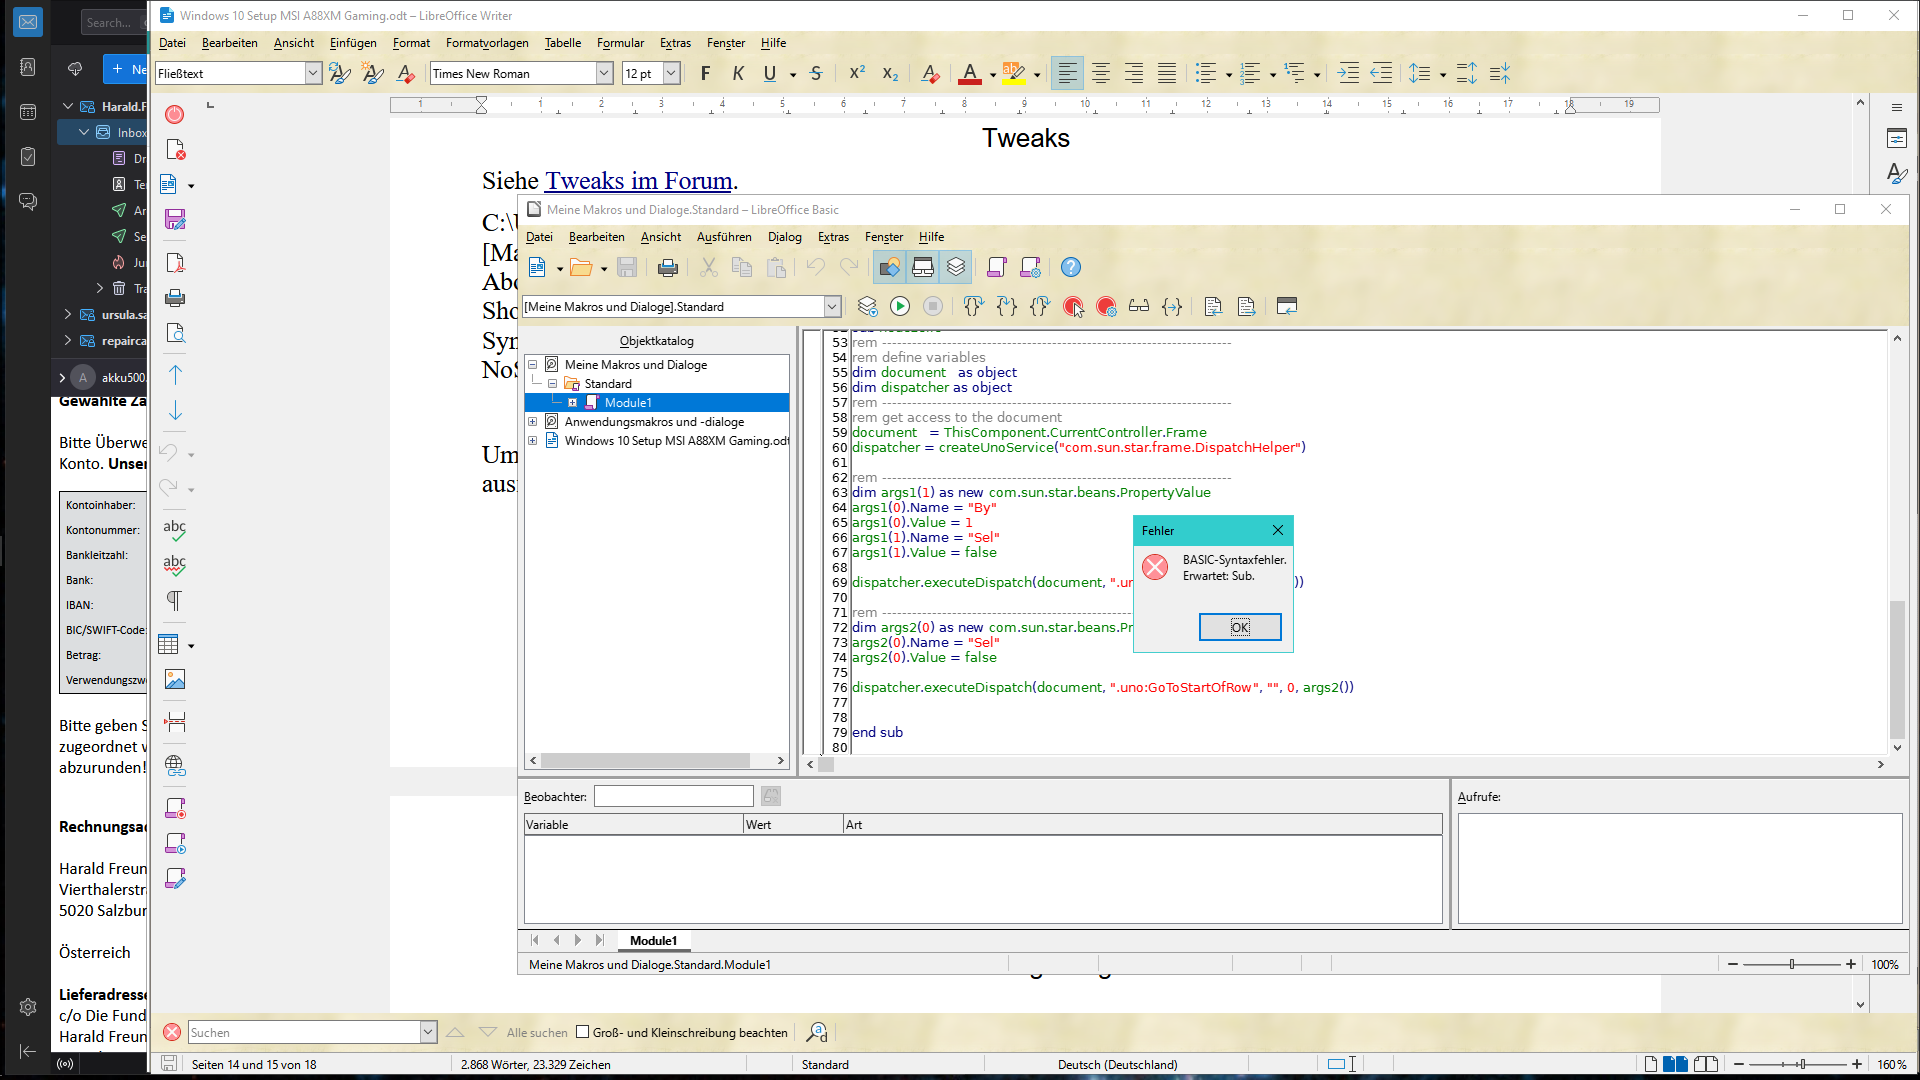Run the Basic macro with the play icon
1920x1080 pixels.
(900, 307)
